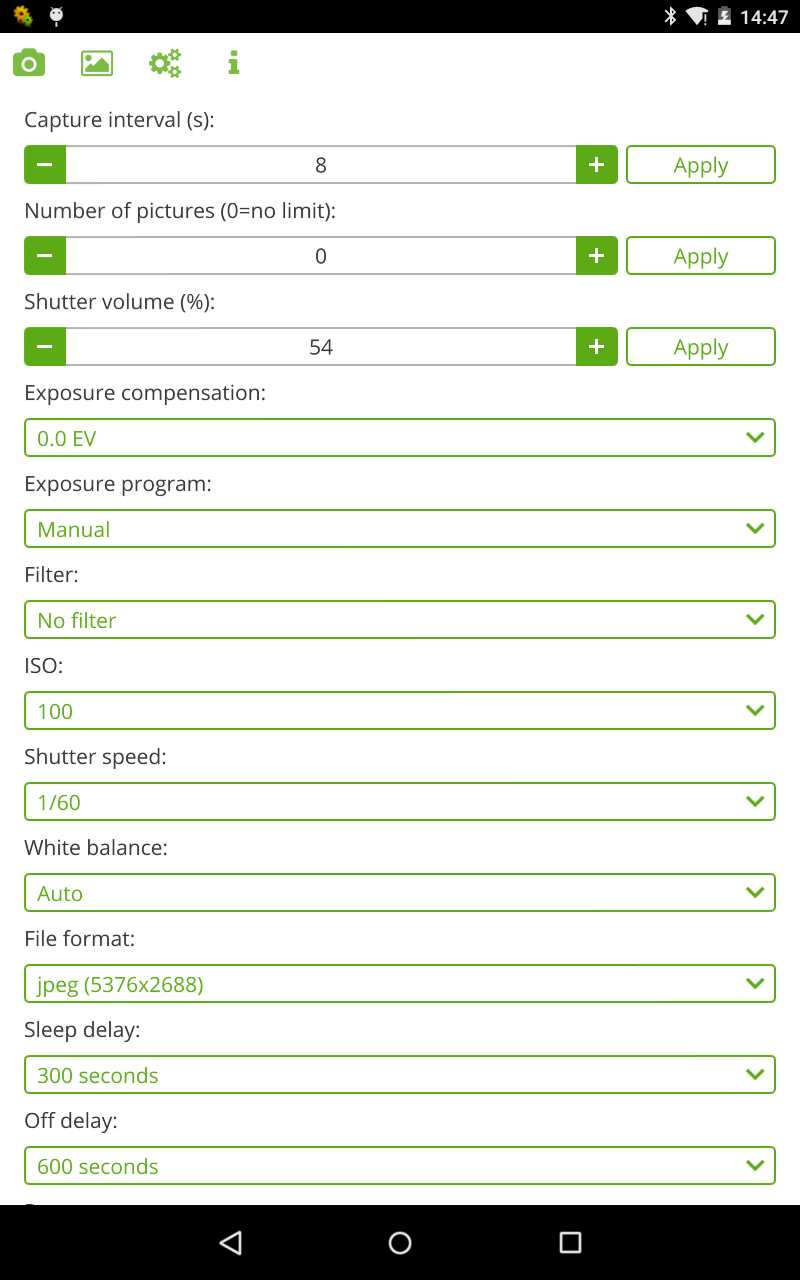Open the info tab
800x1280 pixels.
tap(233, 63)
